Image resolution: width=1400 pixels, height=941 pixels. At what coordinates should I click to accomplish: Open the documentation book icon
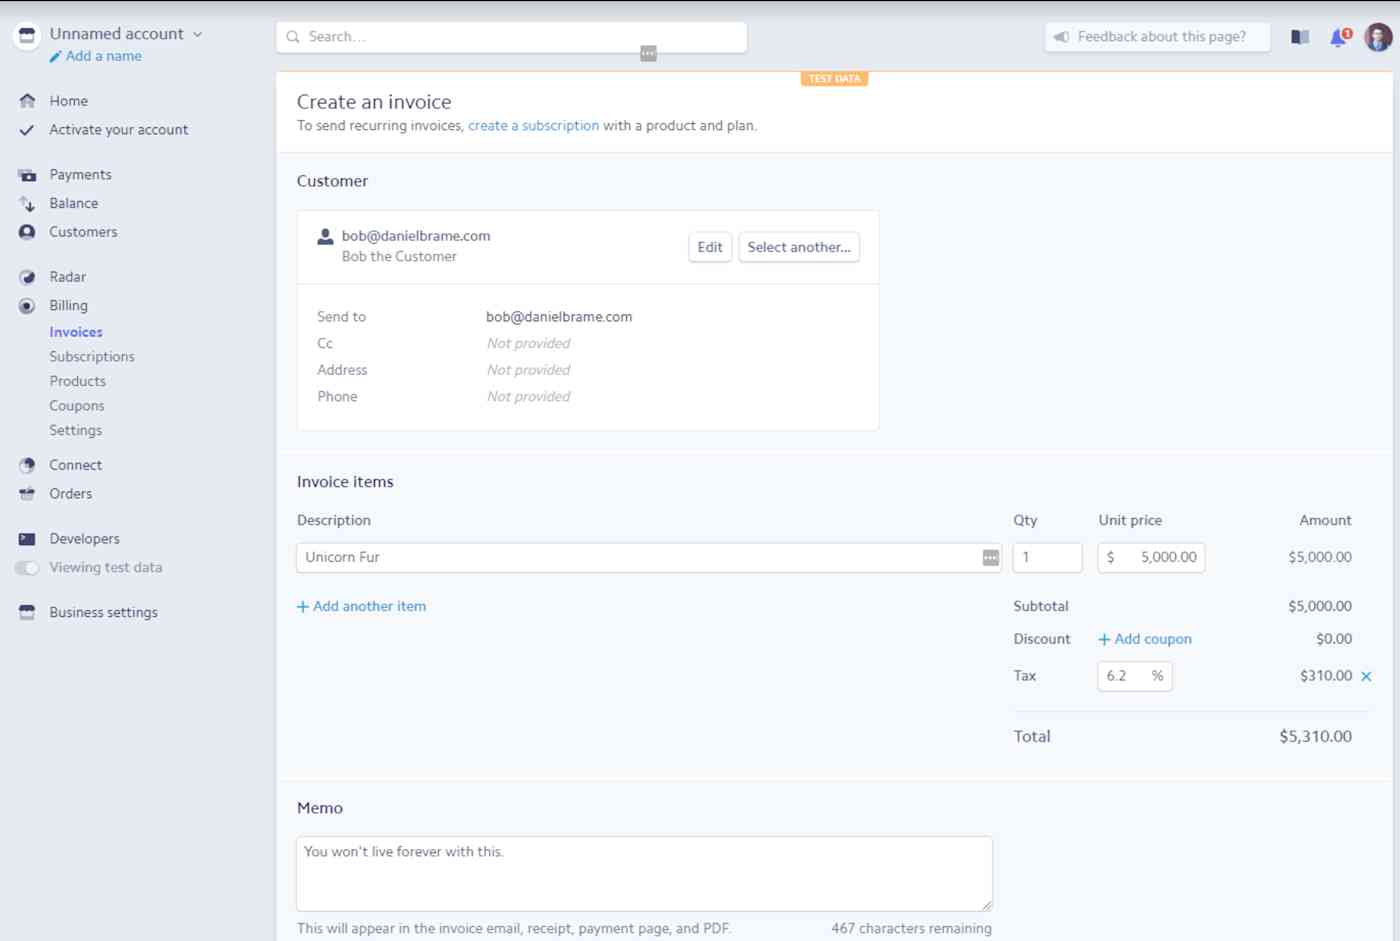click(x=1298, y=36)
